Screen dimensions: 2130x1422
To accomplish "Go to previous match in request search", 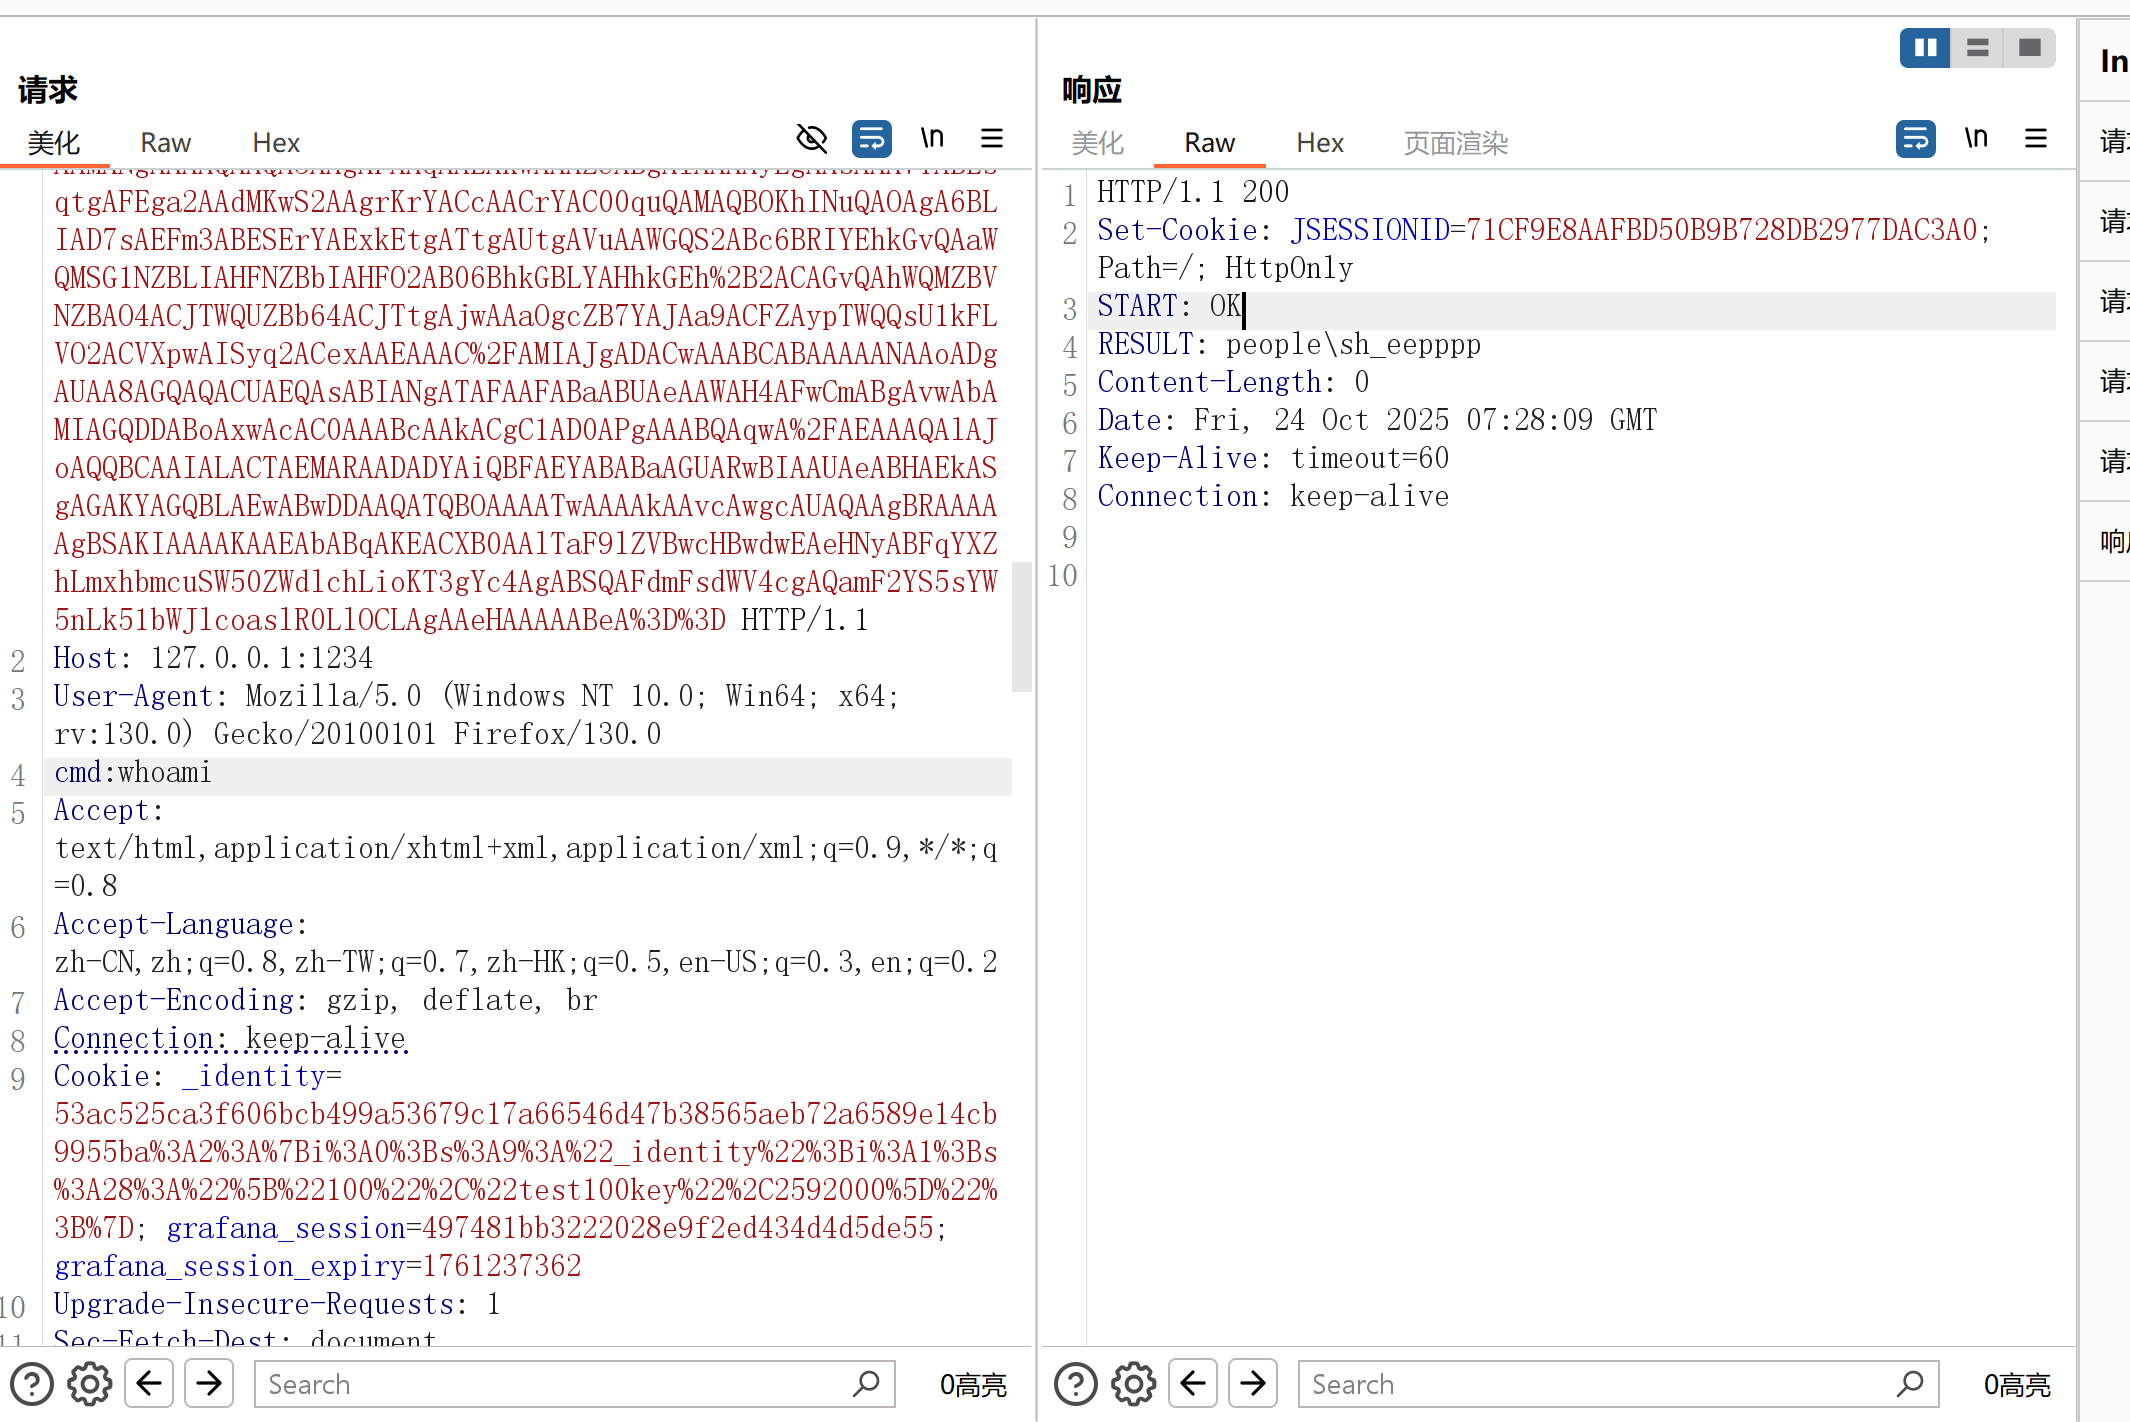I will click(x=150, y=1384).
